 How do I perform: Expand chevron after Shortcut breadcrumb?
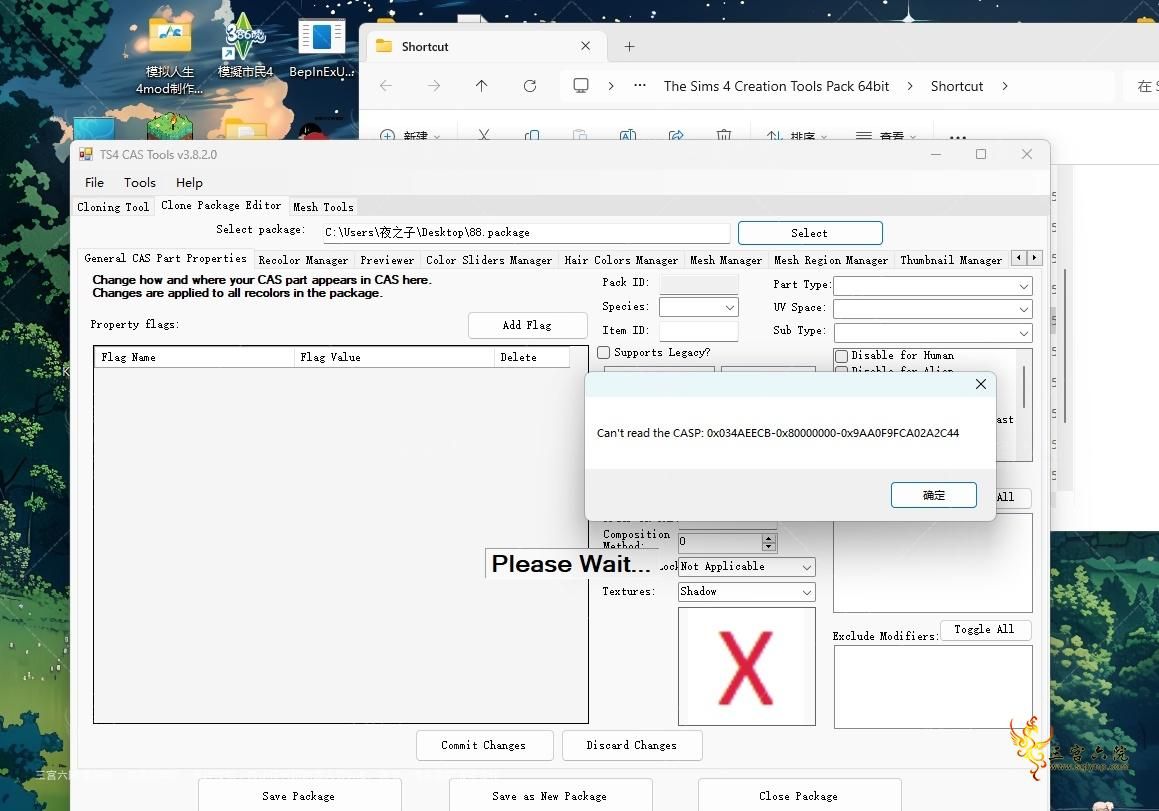[1005, 86]
